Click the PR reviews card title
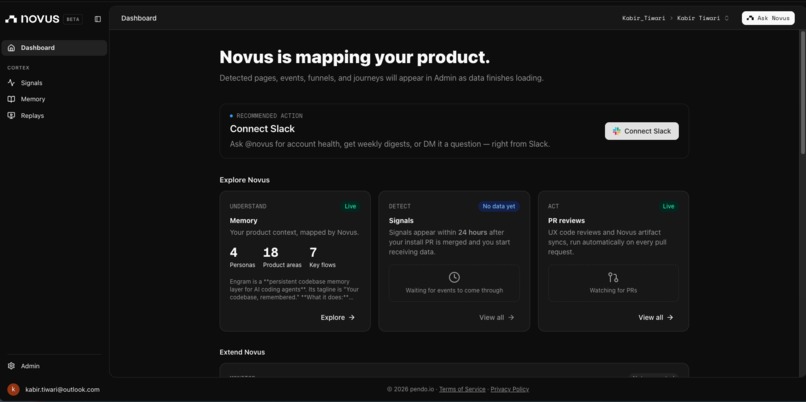Viewport: 806px width, 402px height. [566, 221]
